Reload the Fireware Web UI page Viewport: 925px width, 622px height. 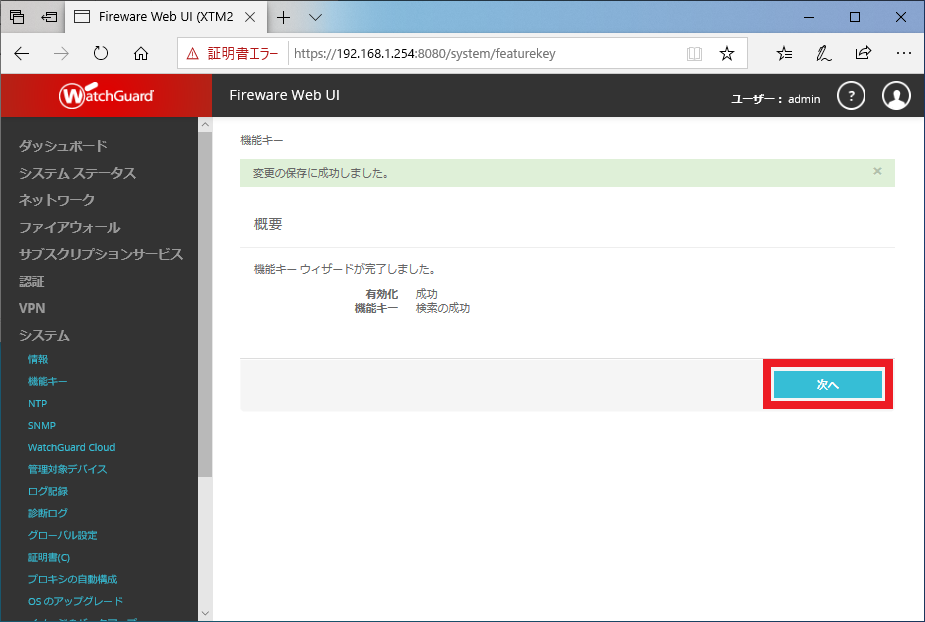pyautogui.click(x=101, y=54)
